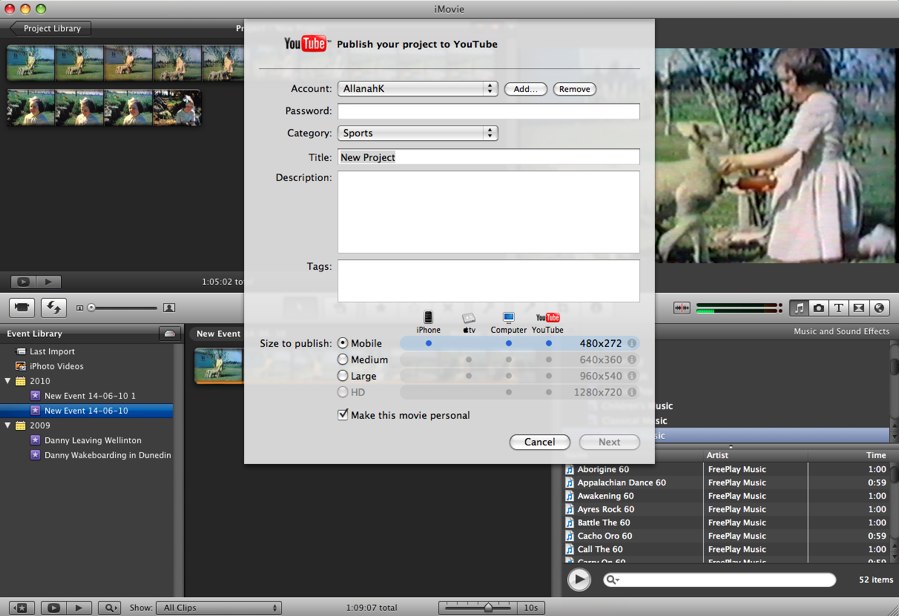Screen dimensions: 899x616
Task: Collapse the 2009 events group
Action: coord(7,426)
